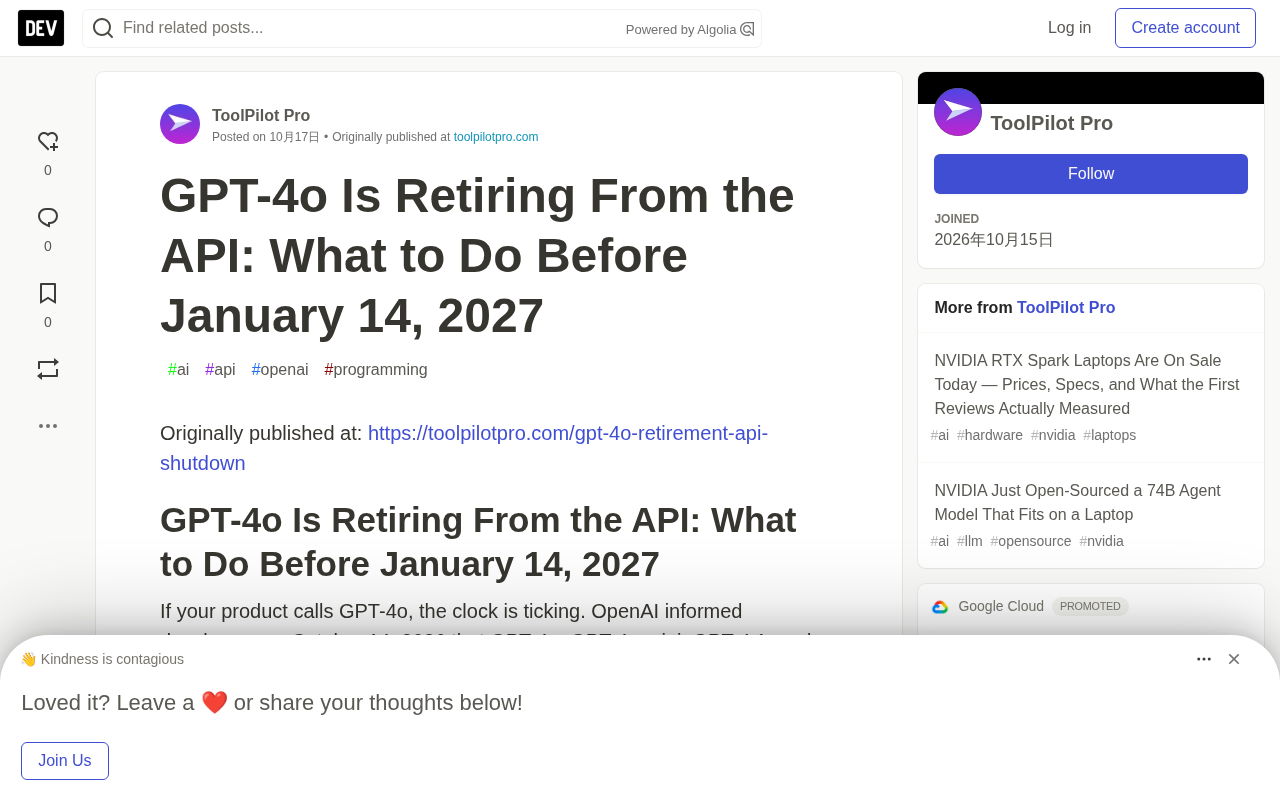Open the Algolia logo link

point(747,29)
